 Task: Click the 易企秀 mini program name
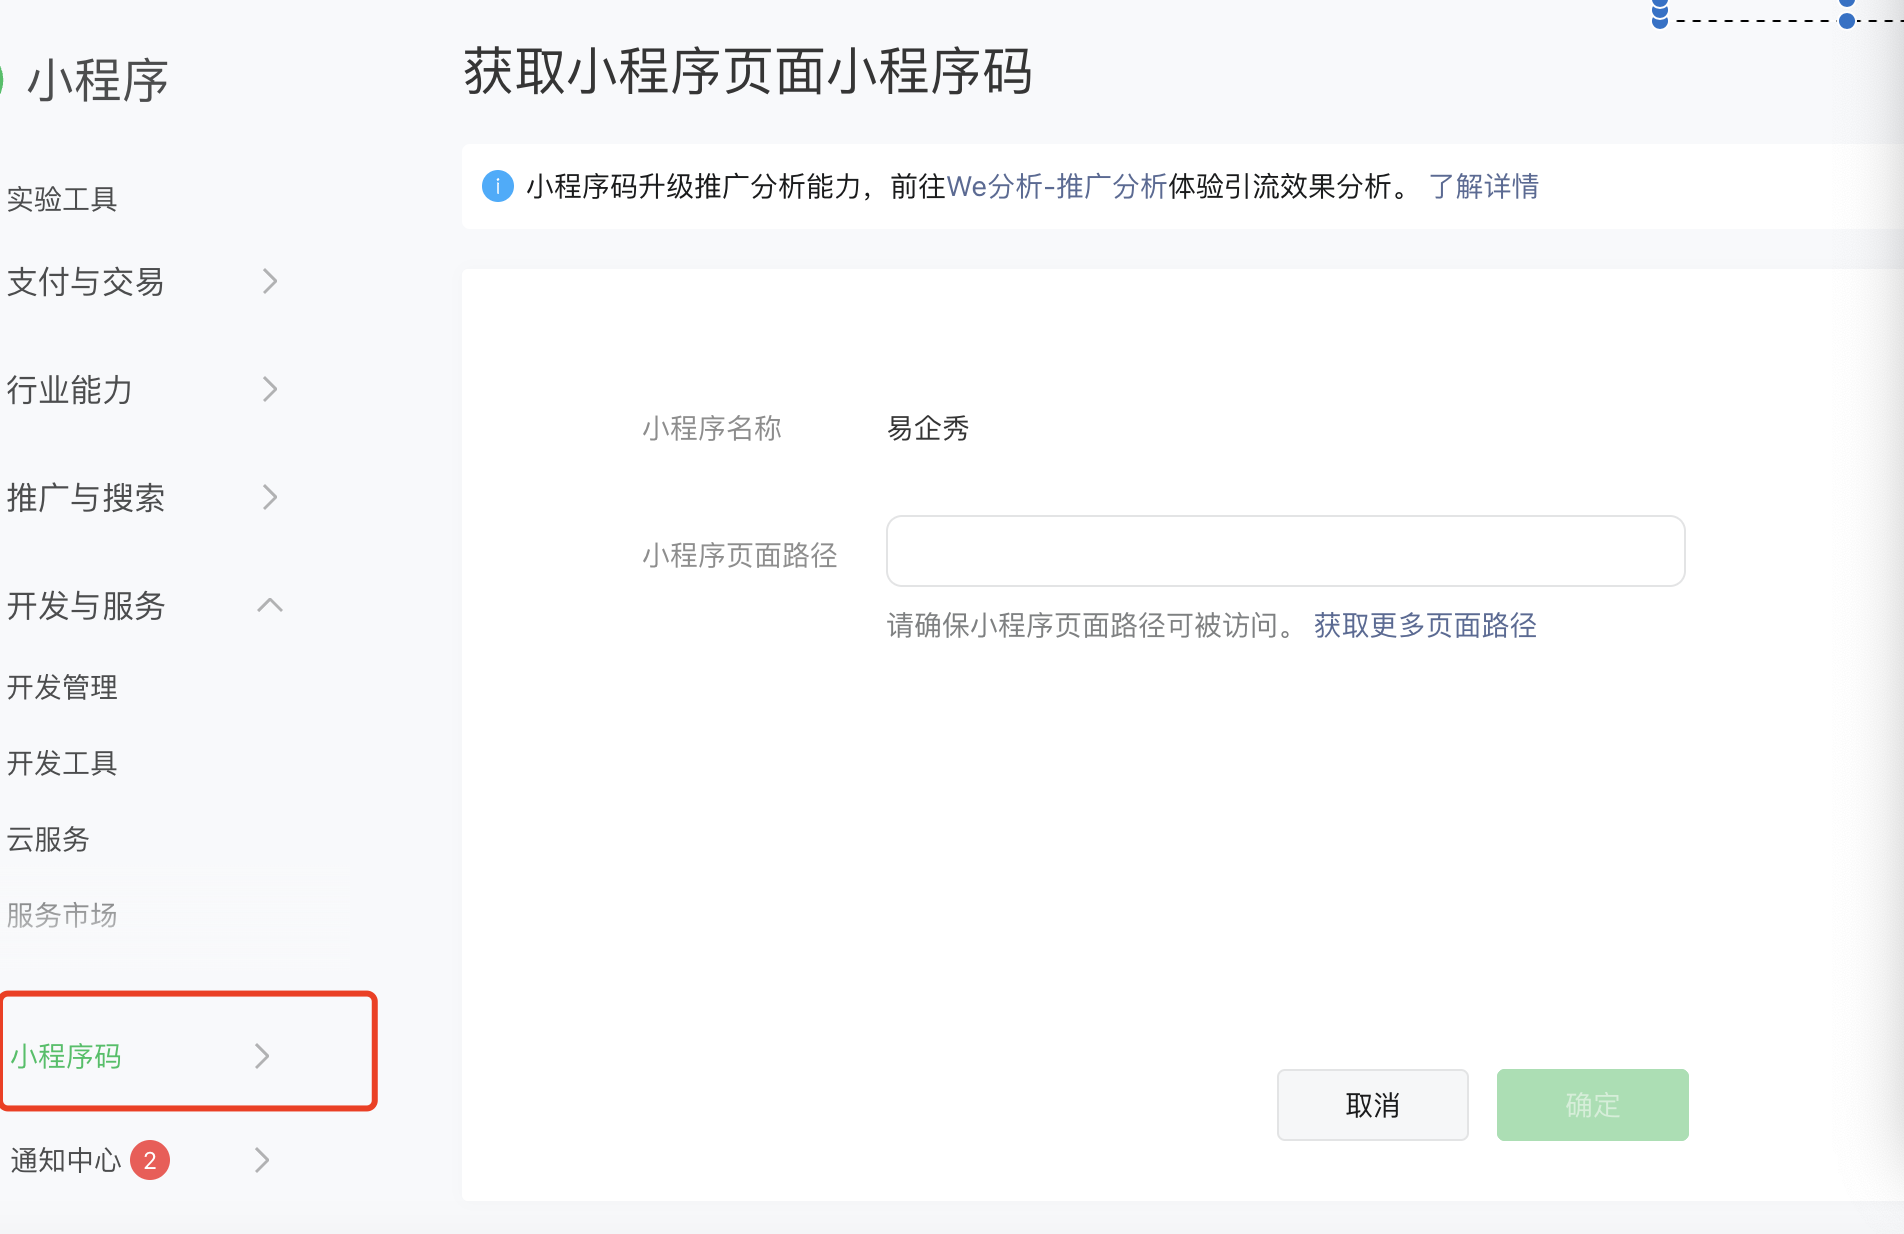pos(928,428)
